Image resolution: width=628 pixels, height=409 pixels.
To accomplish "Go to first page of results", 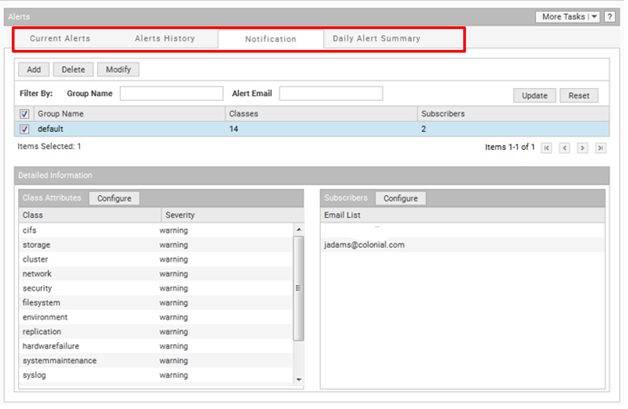I will [546, 148].
